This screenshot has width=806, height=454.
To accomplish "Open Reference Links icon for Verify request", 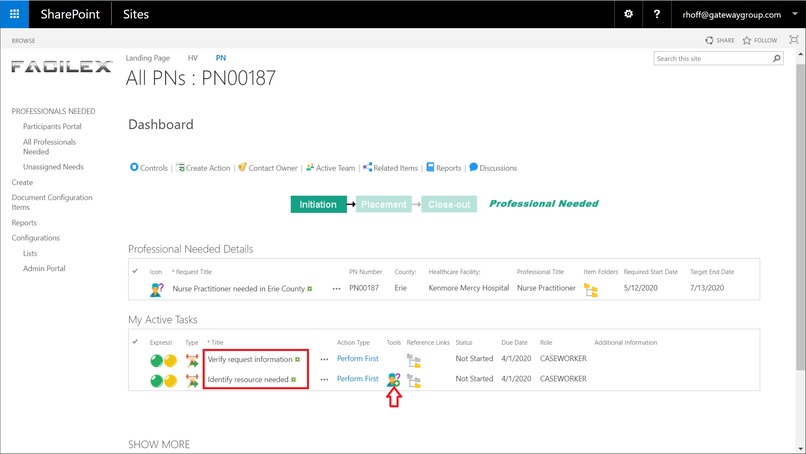I will click(x=414, y=361).
